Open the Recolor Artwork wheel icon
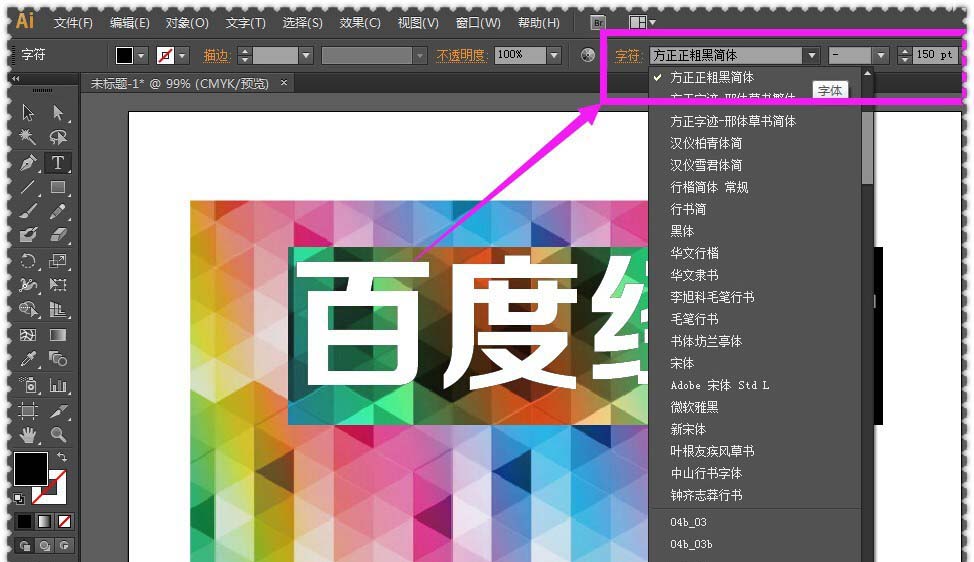 click(588, 55)
